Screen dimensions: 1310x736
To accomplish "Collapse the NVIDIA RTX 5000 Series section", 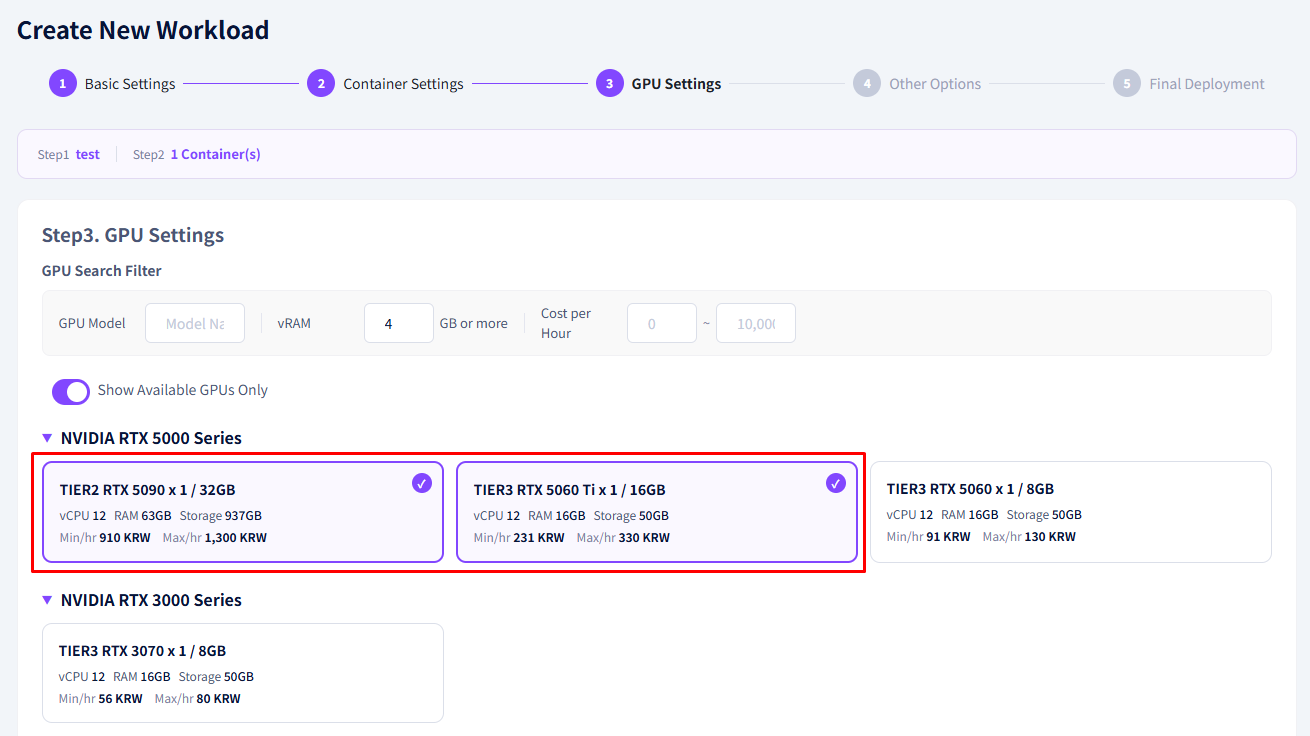I will tap(47, 438).
